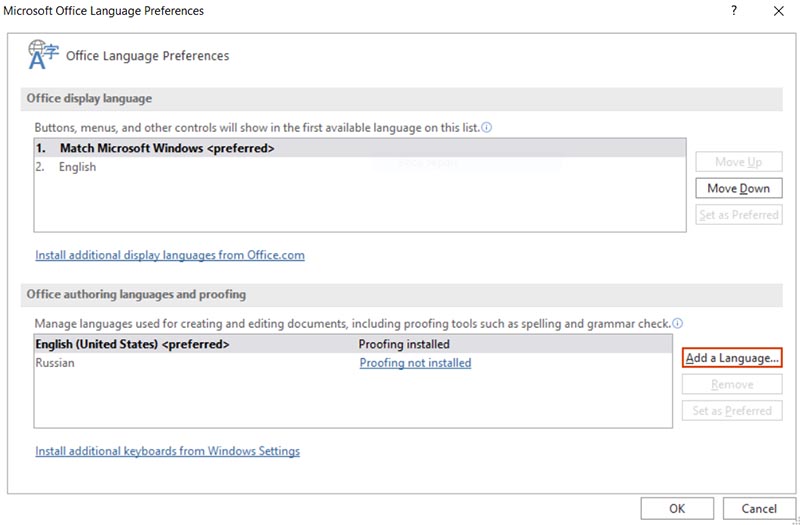Click the Proofing installed status text

(x=404, y=344)
